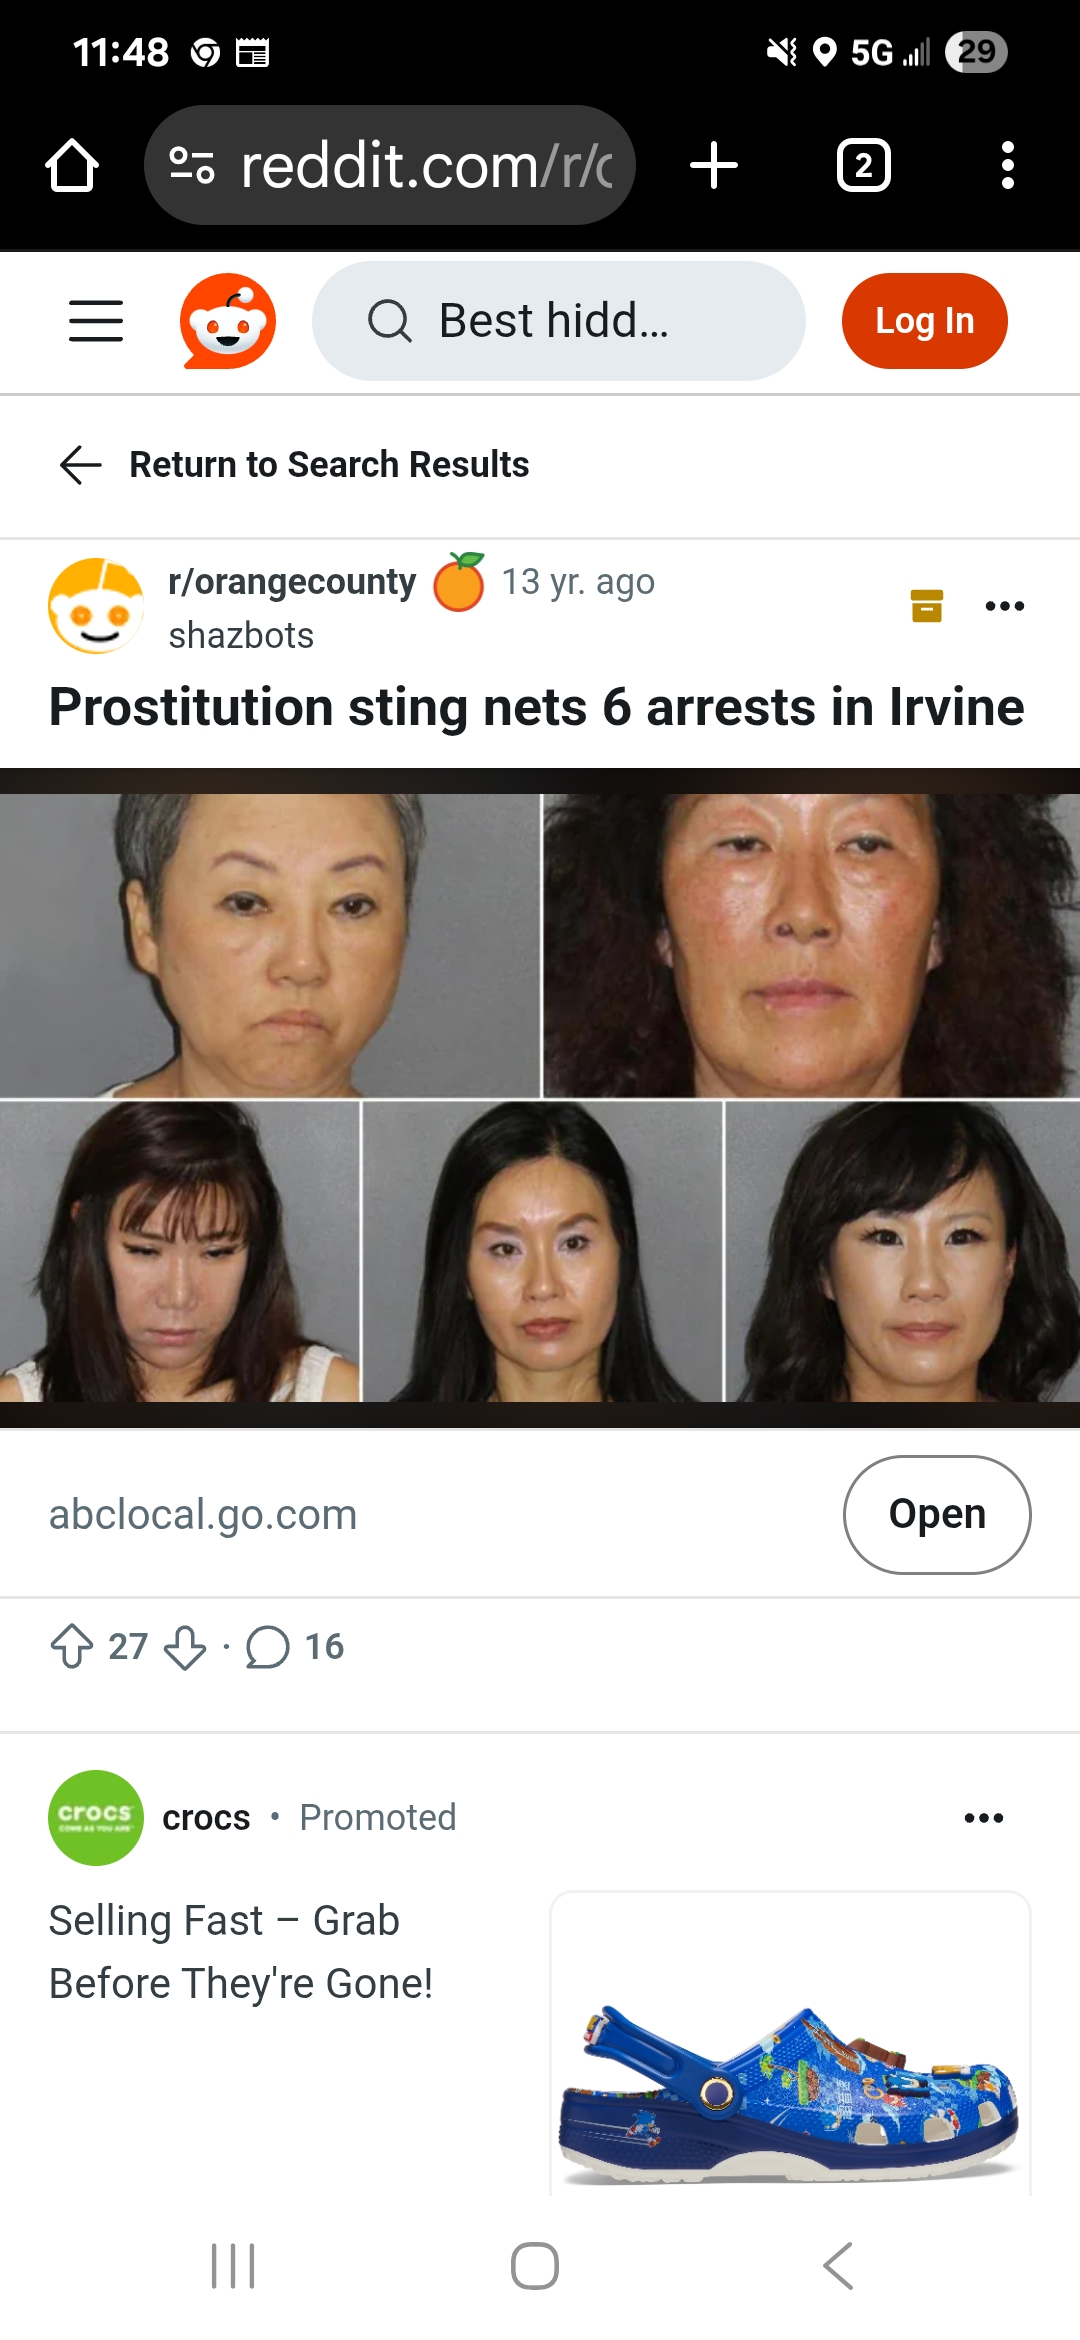Upvote the Prostitution sting post
Screen dimensions: 1080x2340
pyautogui.click(x=72, y=1646)
